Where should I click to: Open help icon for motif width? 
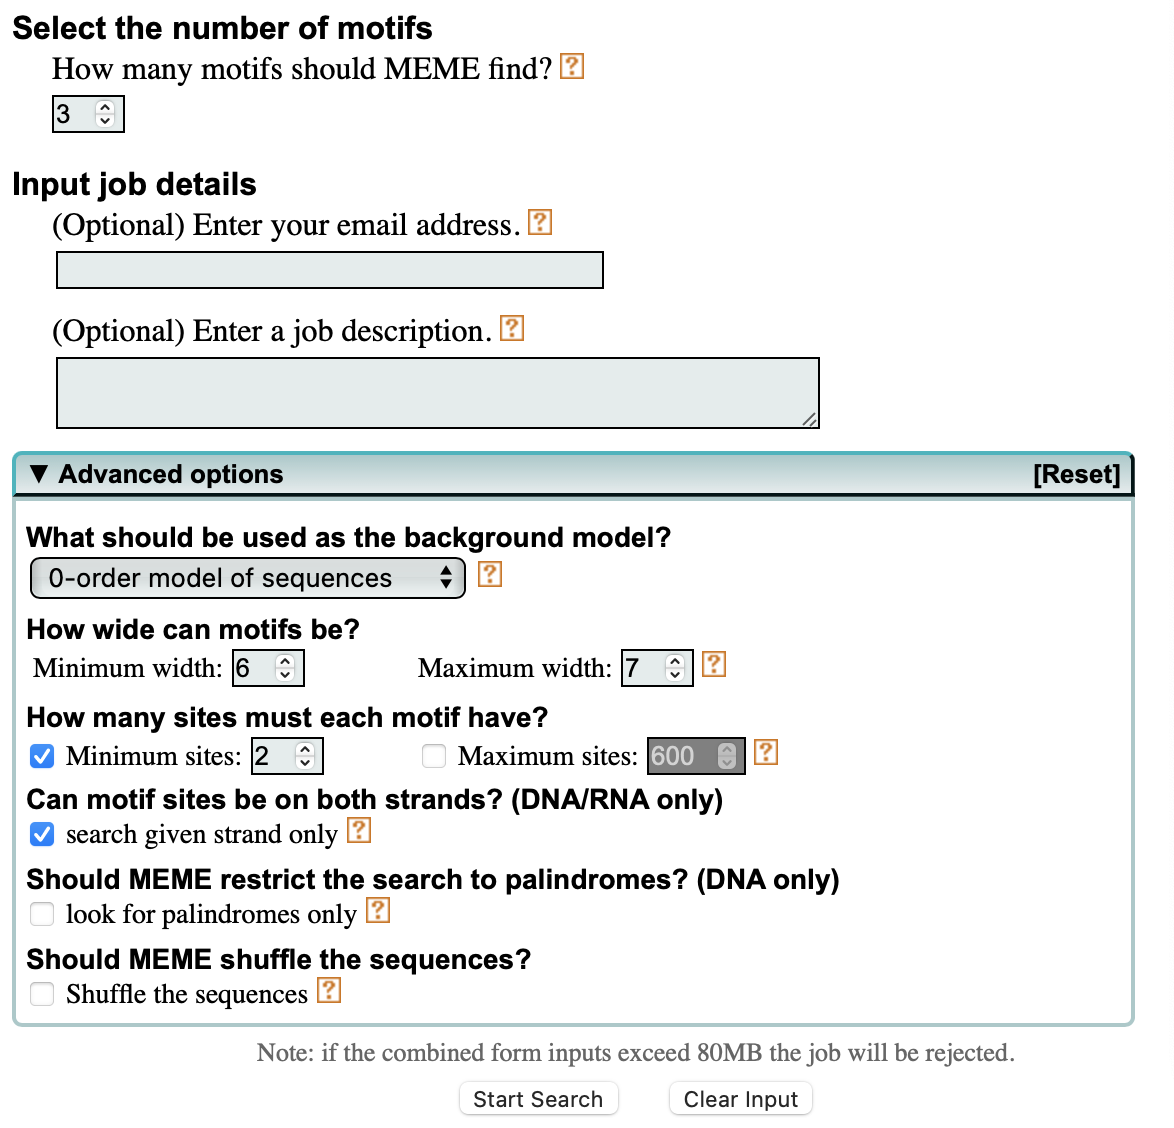tap(714, 665)
